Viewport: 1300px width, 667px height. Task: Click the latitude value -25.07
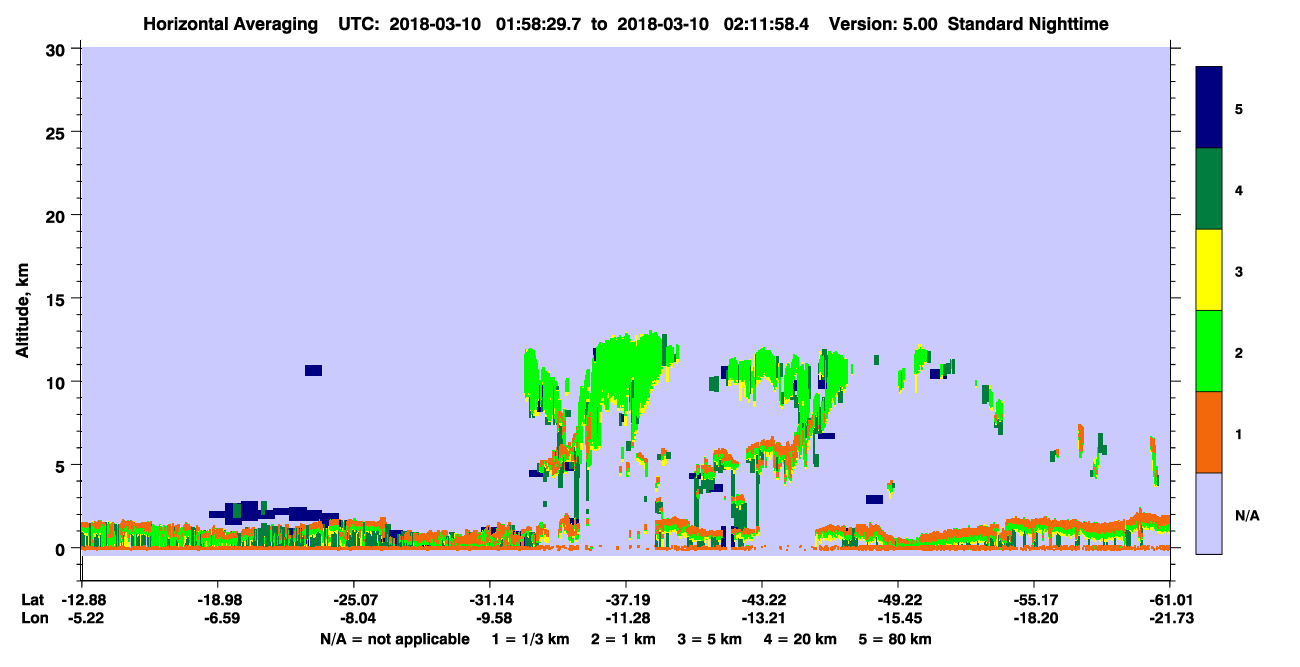(353, 600)
